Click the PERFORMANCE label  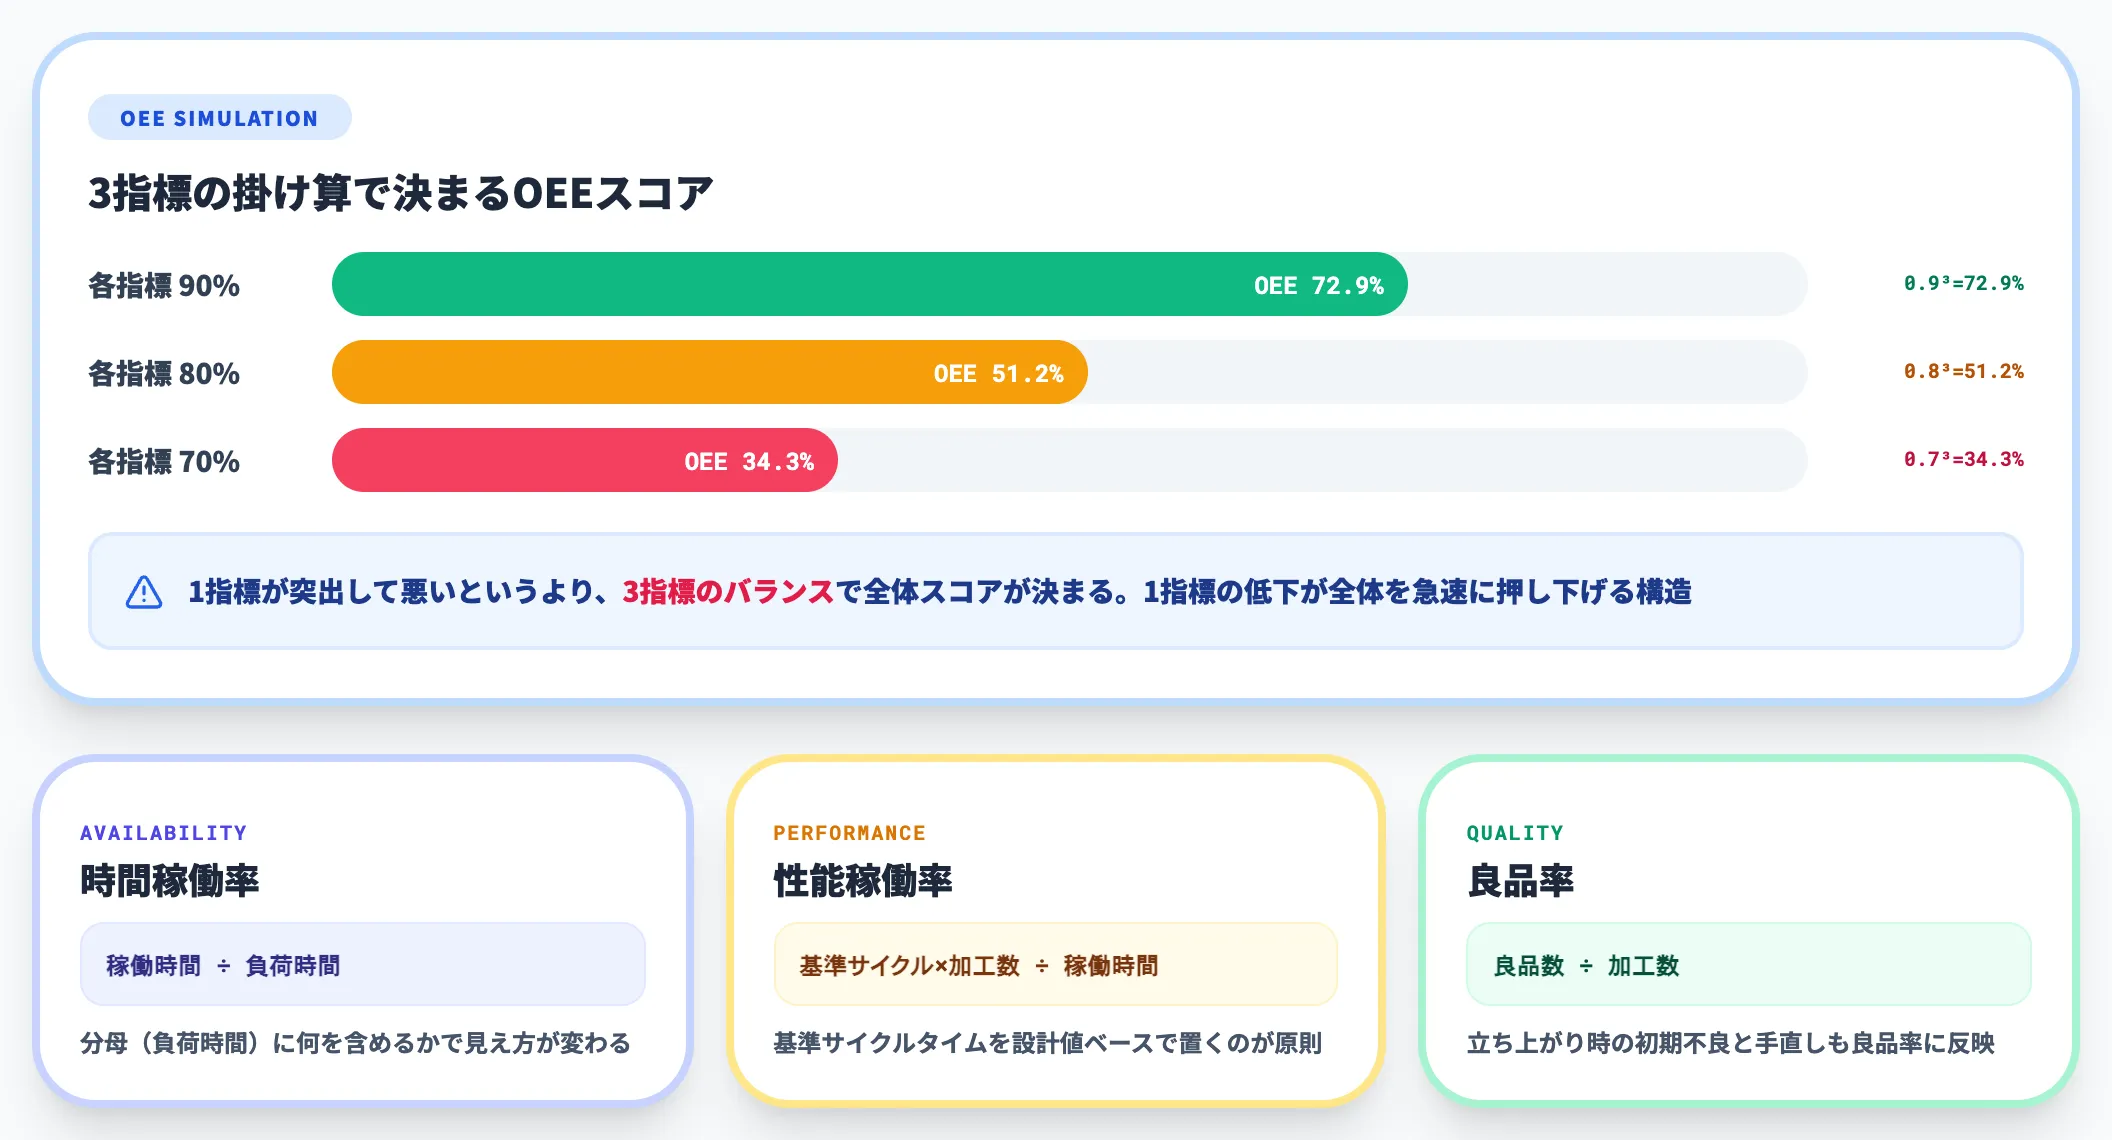point(850,833)
